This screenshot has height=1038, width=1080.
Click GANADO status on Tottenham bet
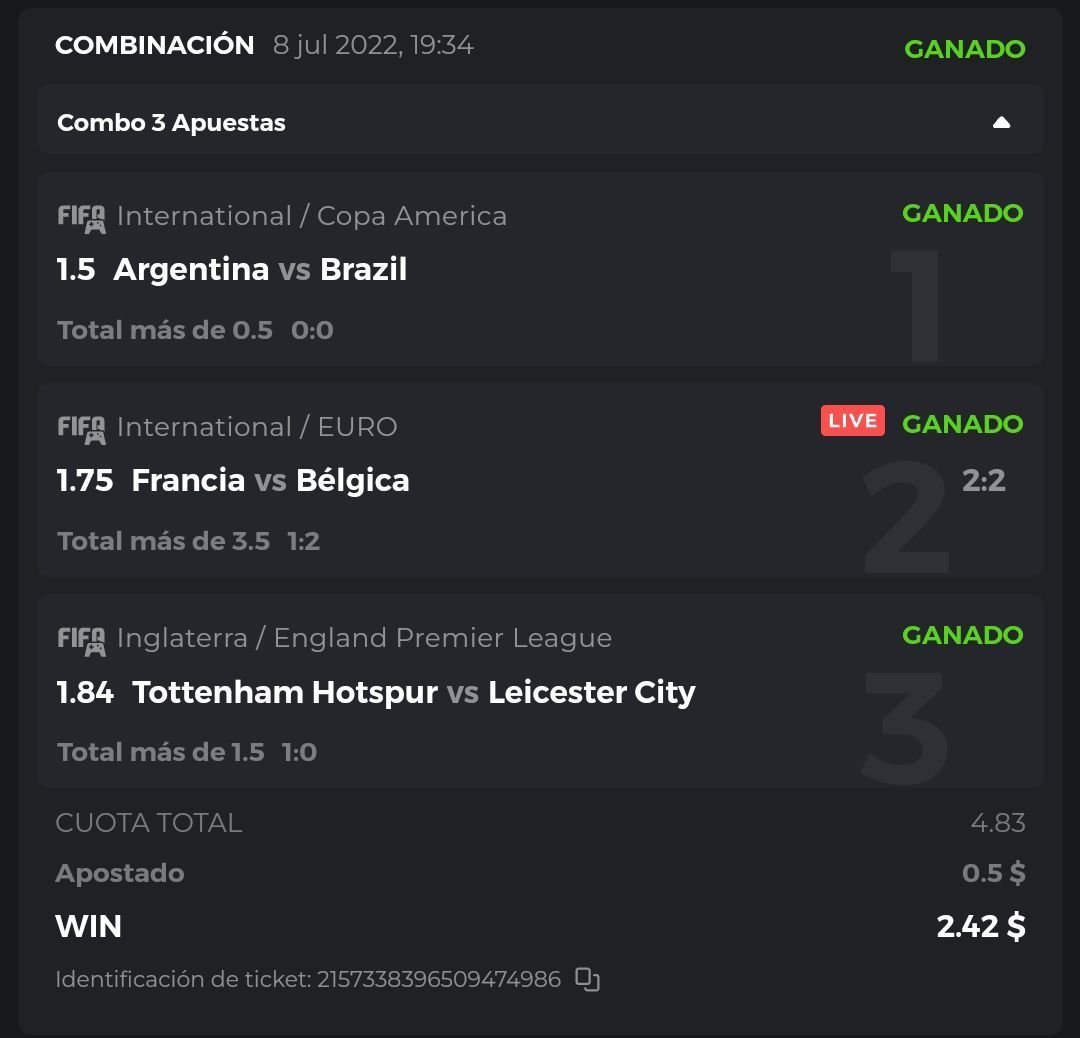[x=962, y=635]
